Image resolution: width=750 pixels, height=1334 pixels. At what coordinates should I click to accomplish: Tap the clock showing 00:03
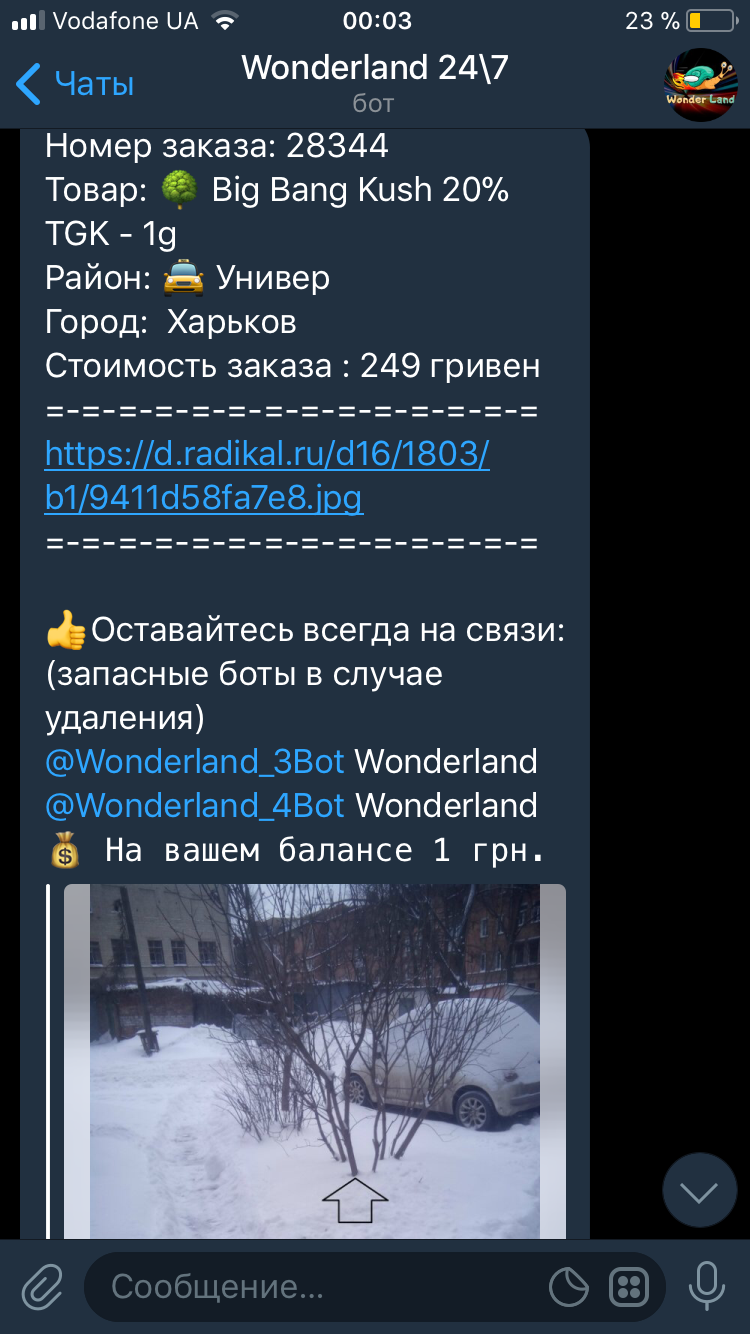point(376,21)
